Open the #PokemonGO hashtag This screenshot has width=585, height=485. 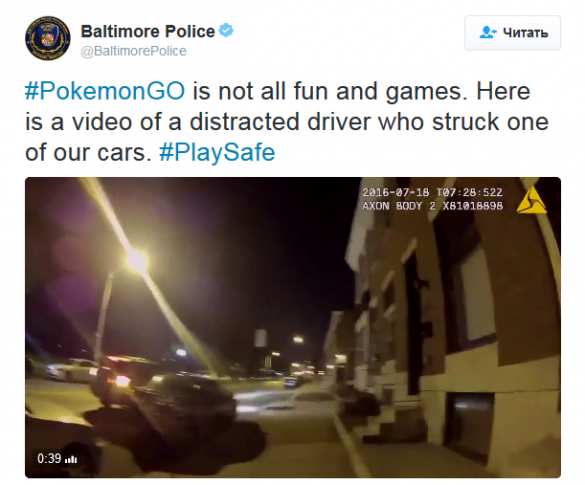coord(105,91)
